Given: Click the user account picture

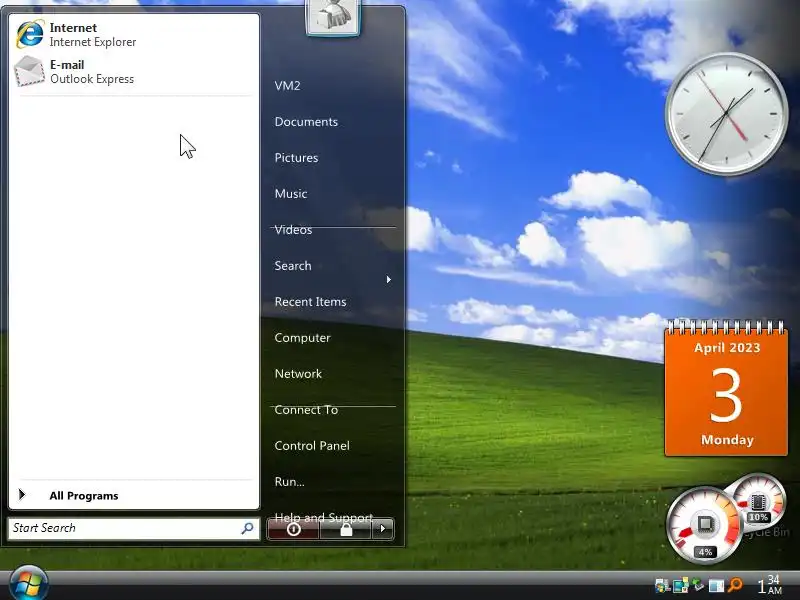Looking at the screenshot, I should [333, 16].
